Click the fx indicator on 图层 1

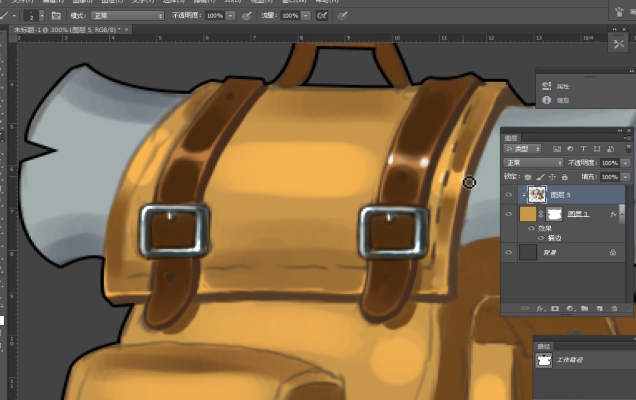(x=613, y=214)
